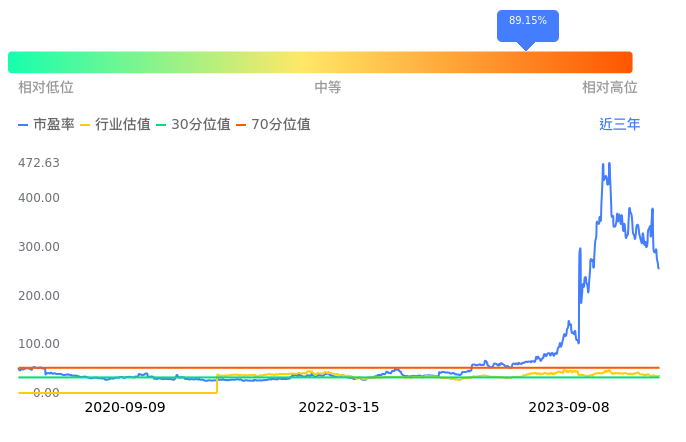Click the 300.00 y-axis label
Screen dimensions: 686x442
(39, 247)
